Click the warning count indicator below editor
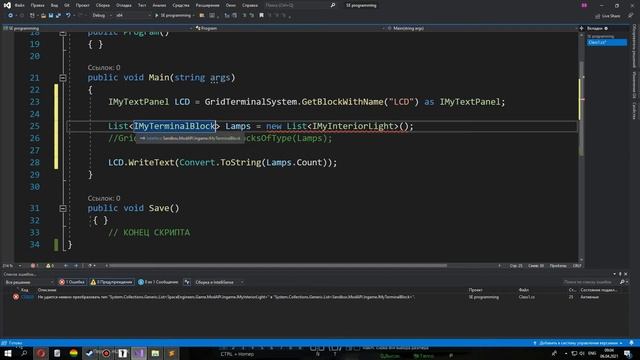 (x=50, y=266)
